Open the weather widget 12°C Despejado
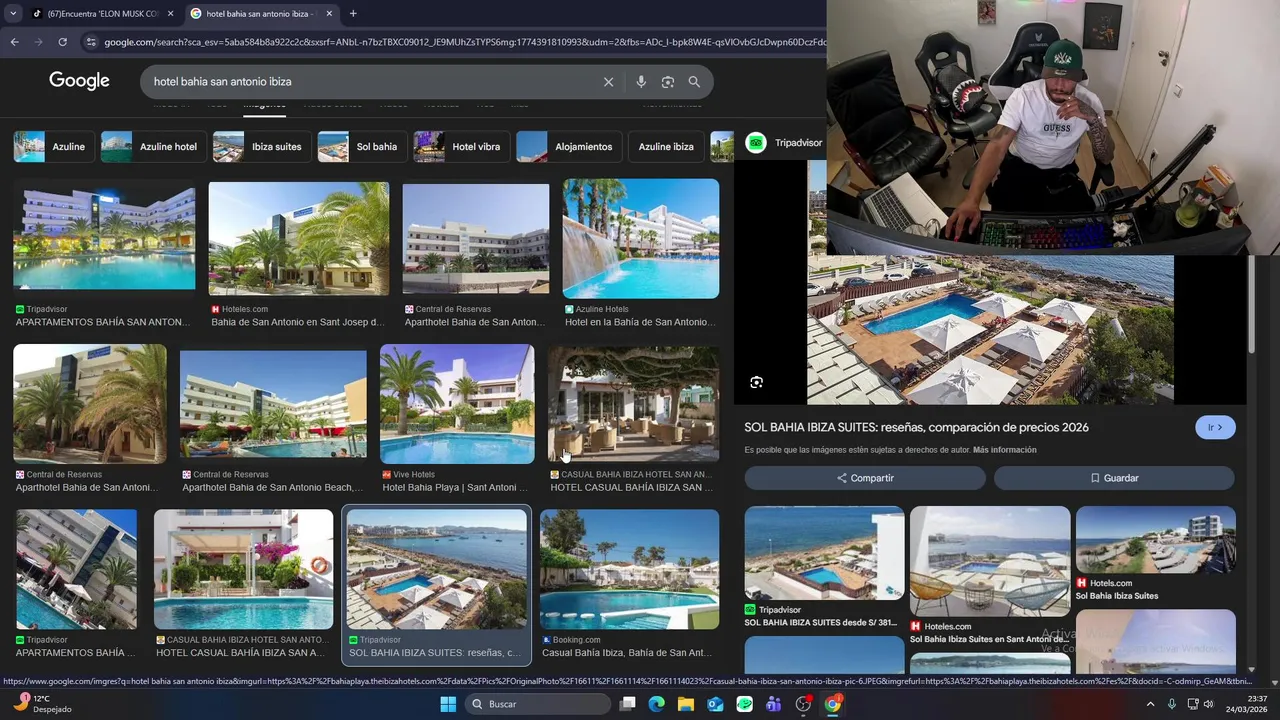 tap(42, 704)
